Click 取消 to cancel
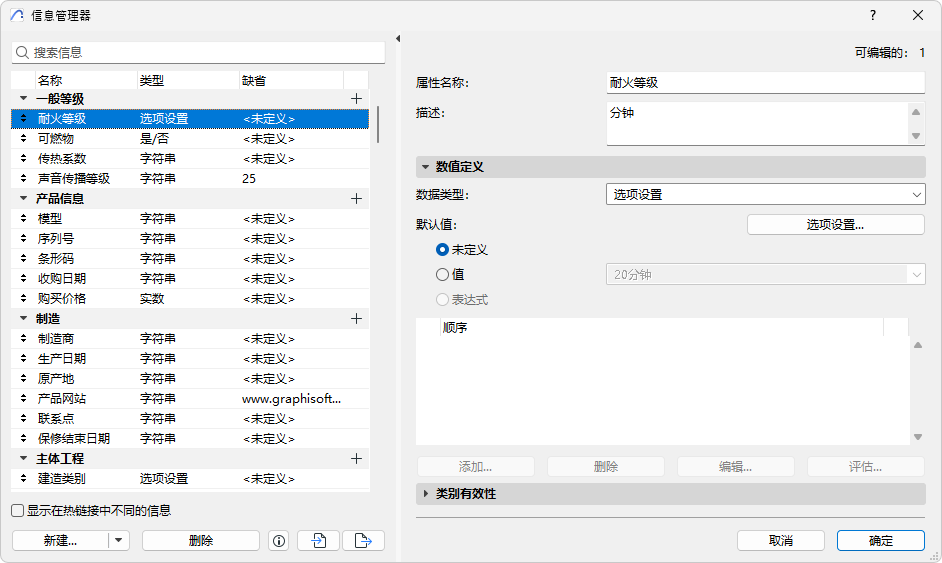942x563 pixels. click(781, 541)
